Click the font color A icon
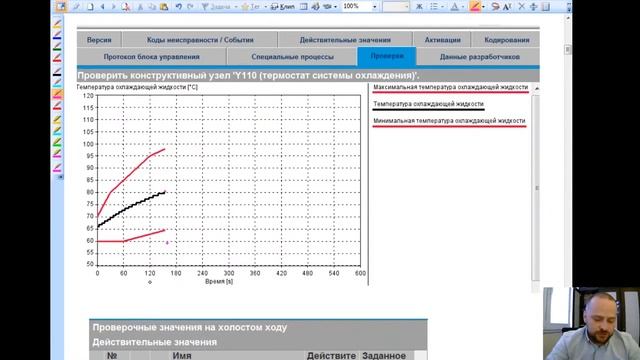 (454, 7)
